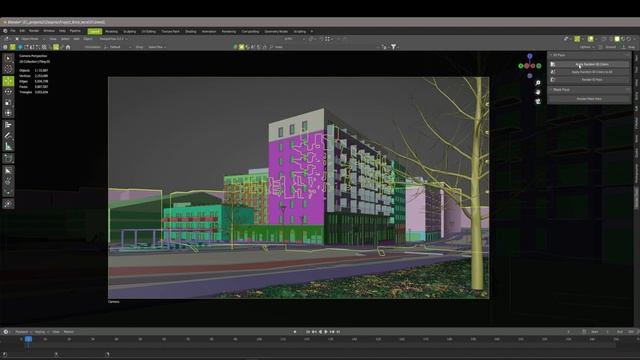Screen dimensions: 640x360
Task: Click the green Y axis on gizmo
Action: (521, 66)
